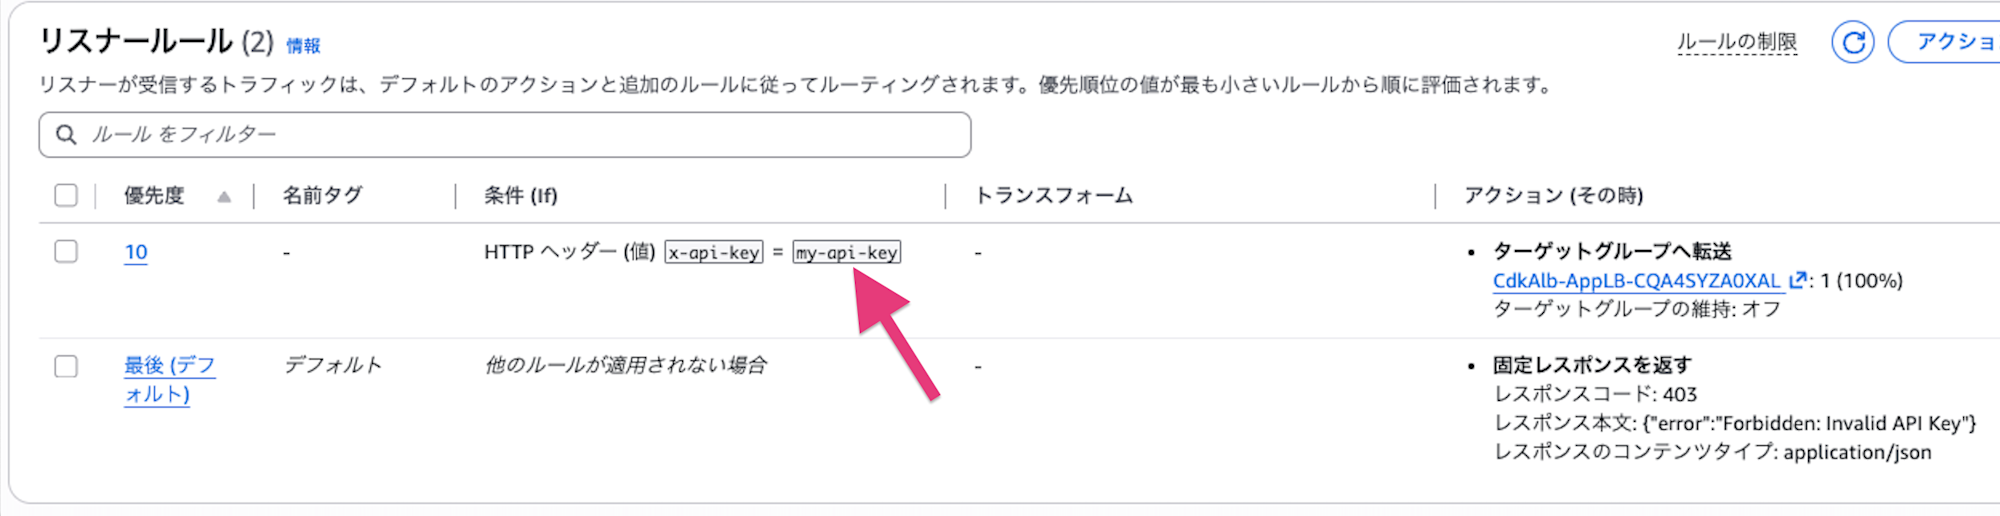Click the 名前タグ column header
Viewport: 2000px width, 516px height.
(x=322, y=196)
